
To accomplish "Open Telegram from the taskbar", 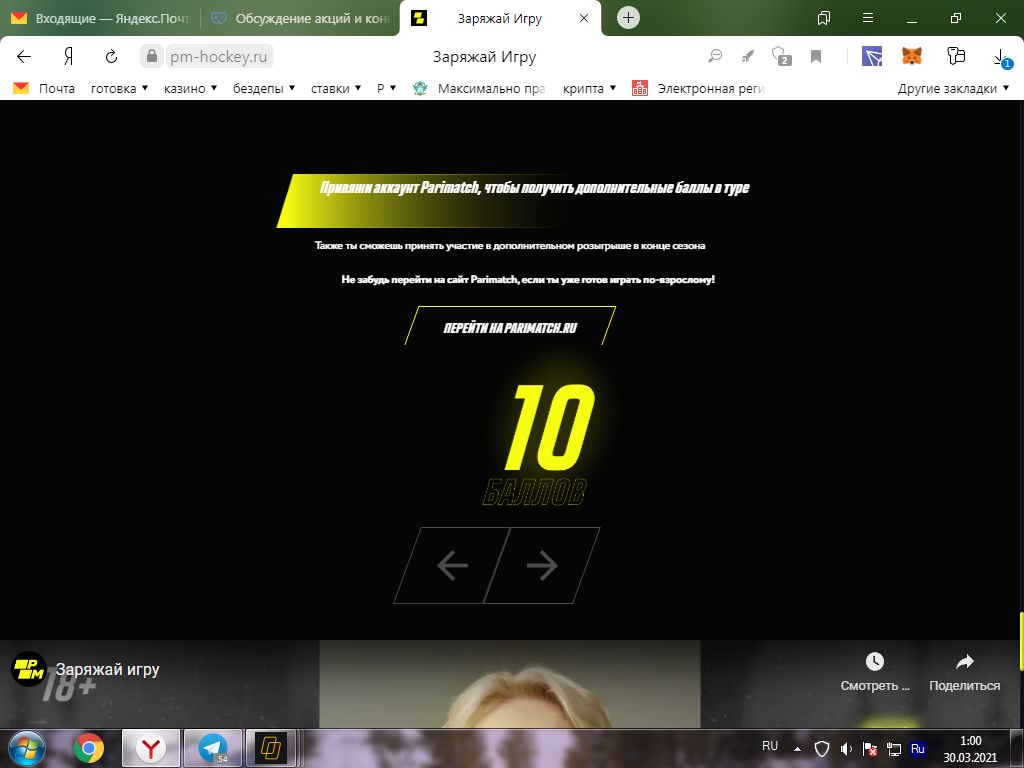I will [x=213, y=748].
